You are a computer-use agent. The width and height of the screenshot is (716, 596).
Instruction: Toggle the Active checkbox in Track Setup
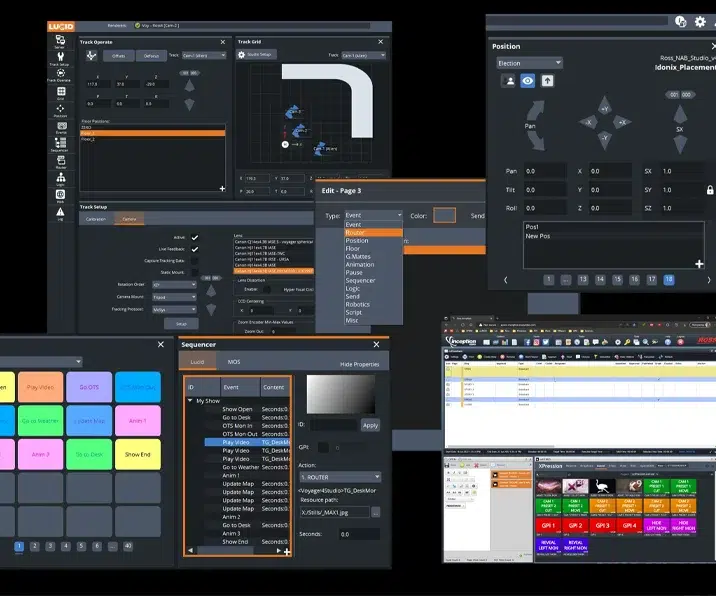pos(195,237)
